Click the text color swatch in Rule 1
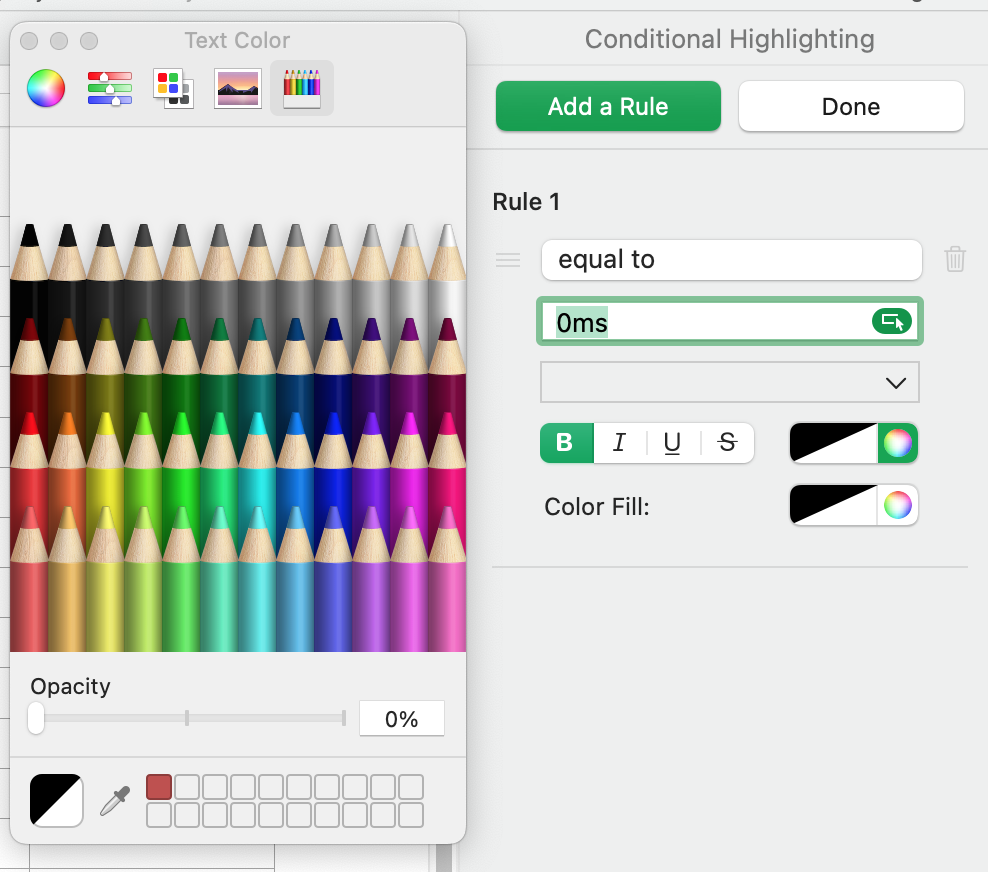This screenshot has width=988, height=872. tap(833, 443)
